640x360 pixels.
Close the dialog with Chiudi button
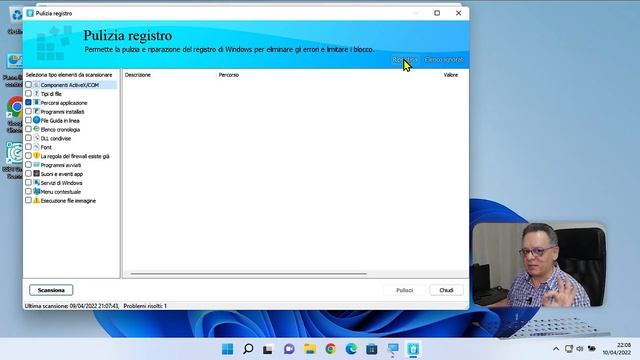(446, 290)
